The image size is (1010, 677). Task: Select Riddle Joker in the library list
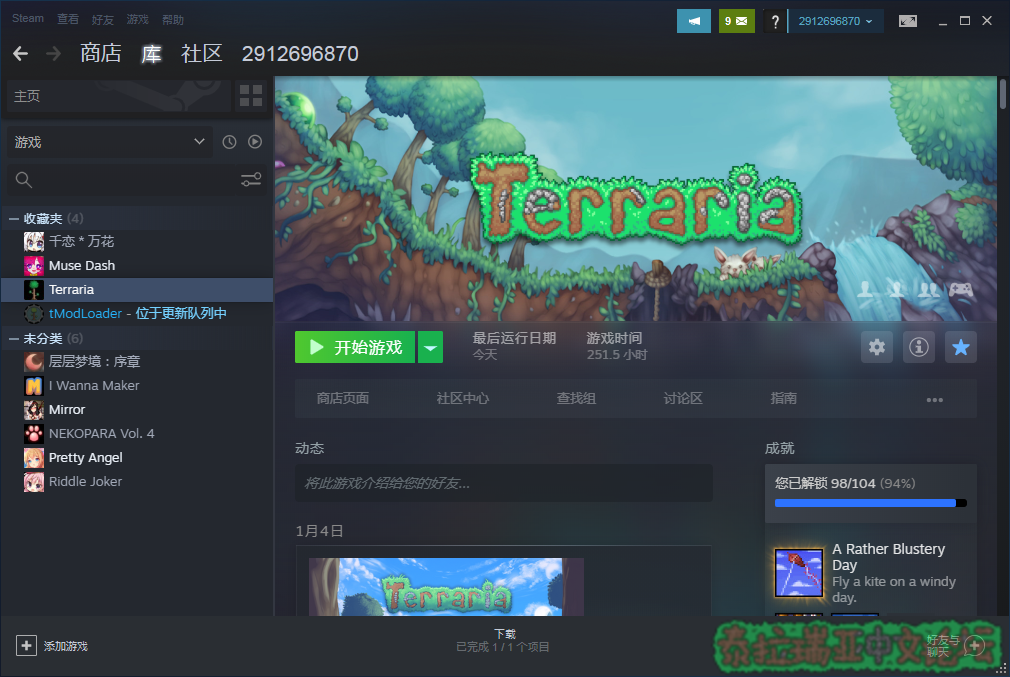pyautogui.click(x=137, y=482)
